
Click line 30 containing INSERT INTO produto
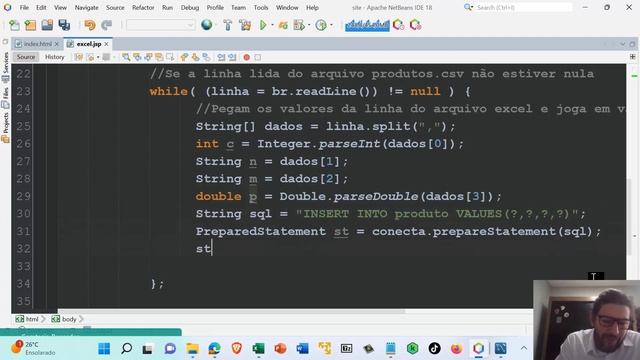coord(390,213)
